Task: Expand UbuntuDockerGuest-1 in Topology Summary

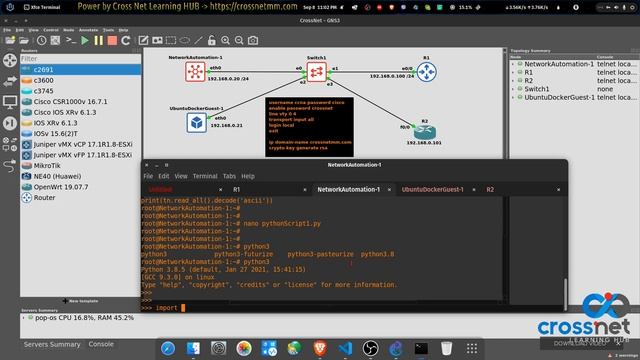Action: (513, 98)
